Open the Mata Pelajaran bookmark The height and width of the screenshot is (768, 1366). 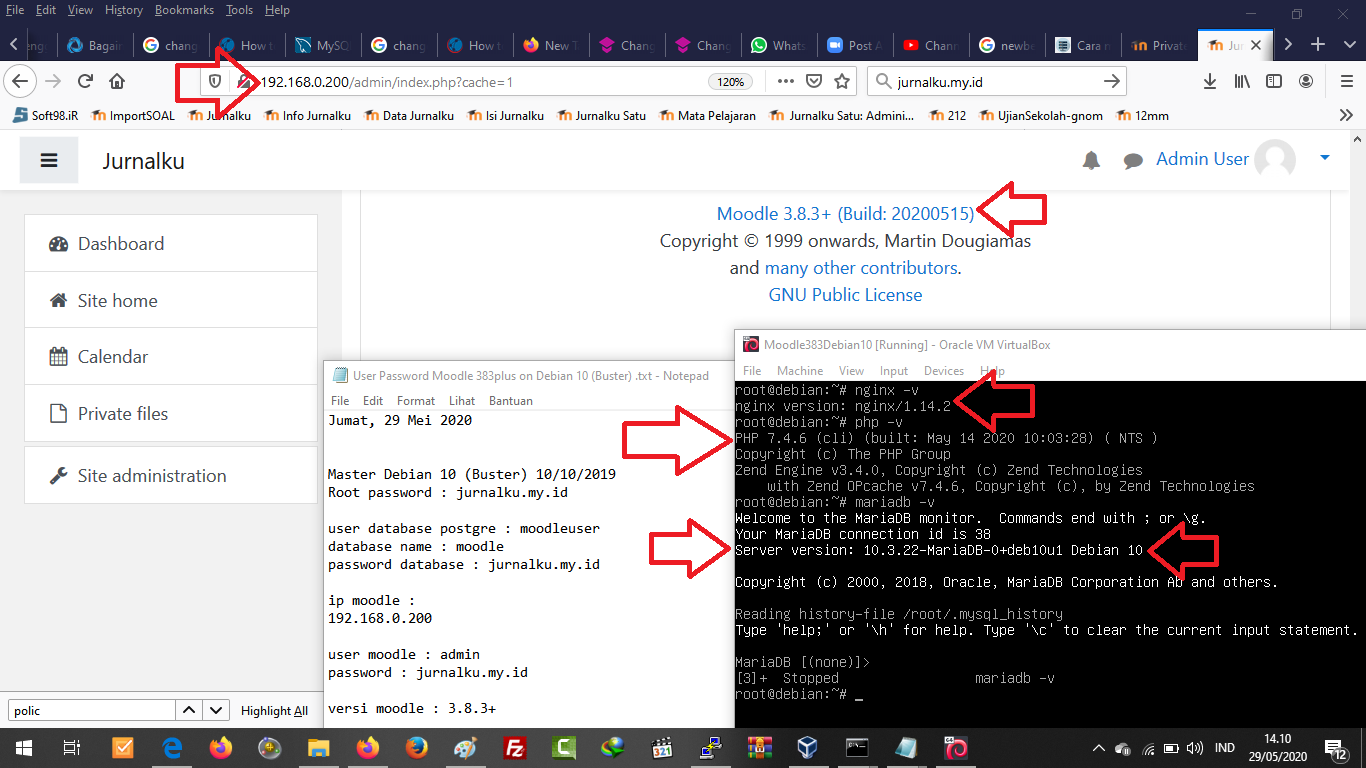tap(707, 115)
